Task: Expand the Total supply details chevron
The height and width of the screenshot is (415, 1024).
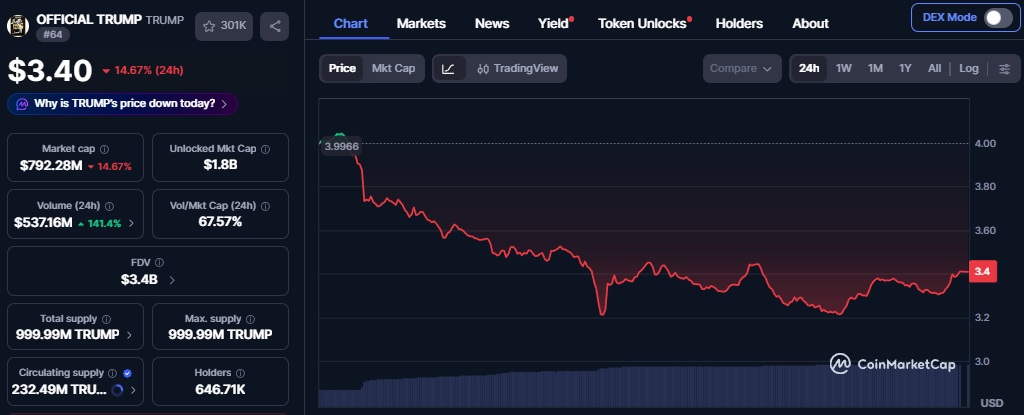Action: [131, 334]
